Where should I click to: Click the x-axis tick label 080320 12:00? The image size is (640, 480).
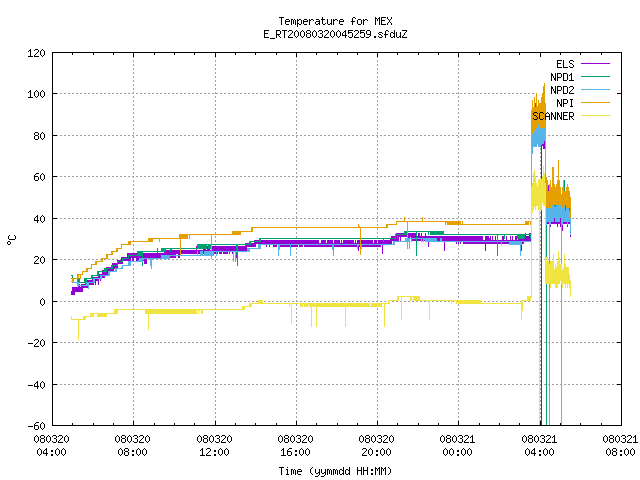215,446
